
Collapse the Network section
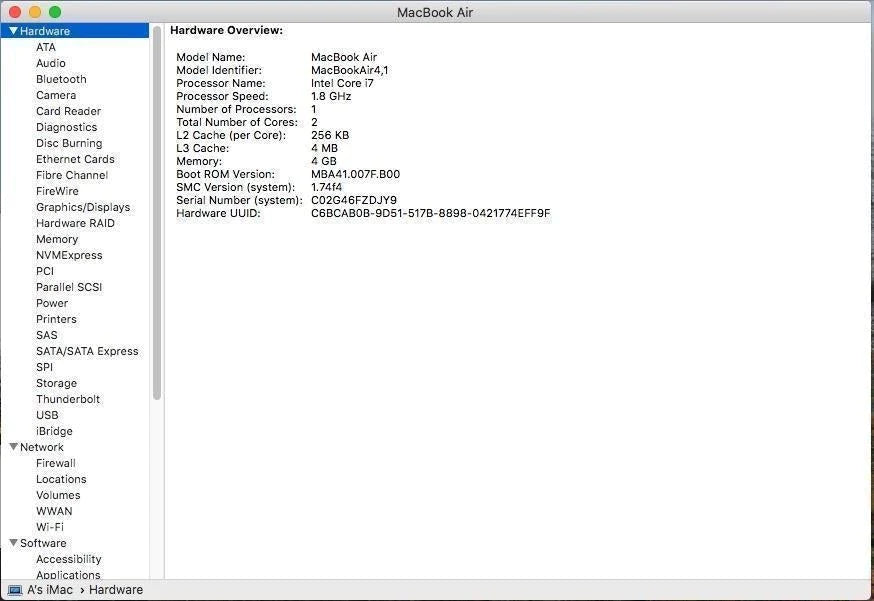[13, 447]
